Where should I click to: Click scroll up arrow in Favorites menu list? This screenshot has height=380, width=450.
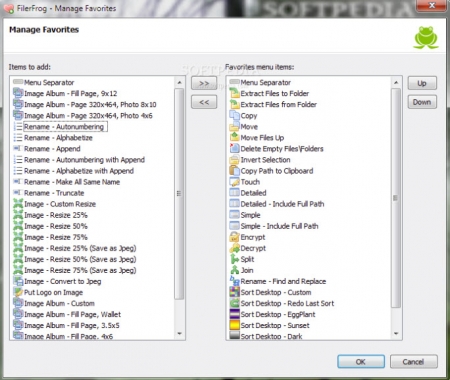coord(396,82)
